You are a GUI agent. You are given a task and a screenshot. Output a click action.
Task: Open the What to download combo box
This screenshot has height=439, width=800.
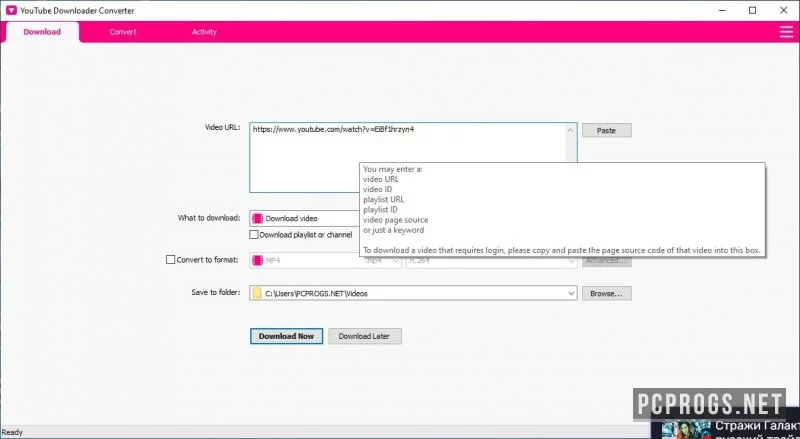tap(305, 218)
